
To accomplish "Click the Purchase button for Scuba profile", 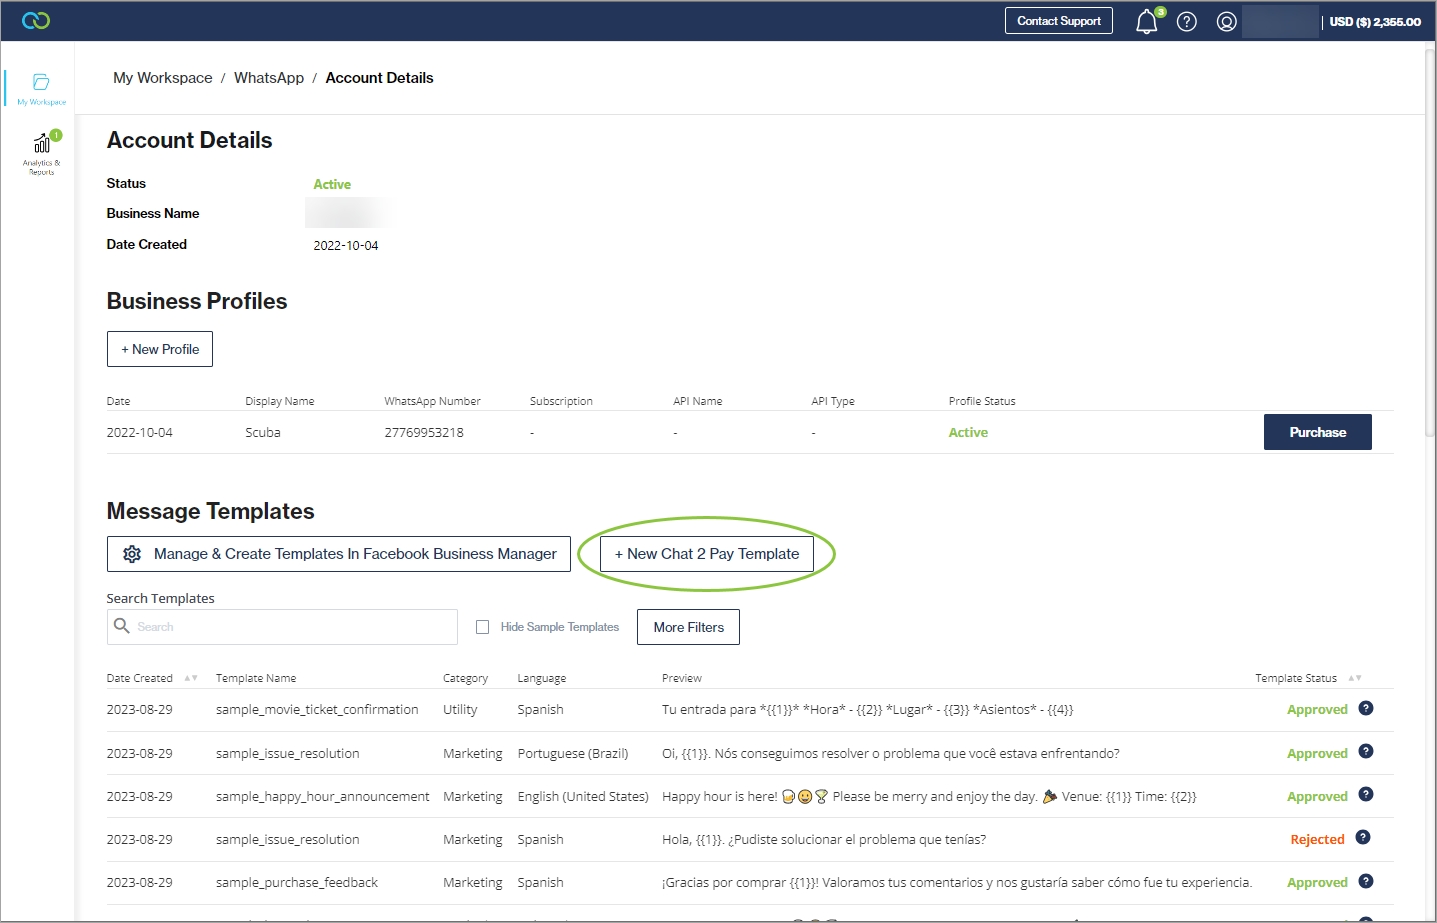I will [1317, 432].
